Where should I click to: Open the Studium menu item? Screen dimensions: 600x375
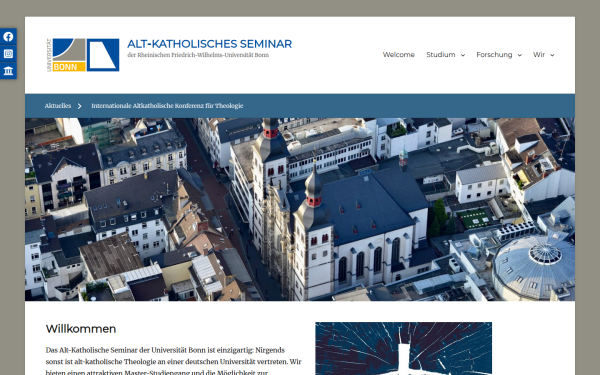(x=441, y=55)
